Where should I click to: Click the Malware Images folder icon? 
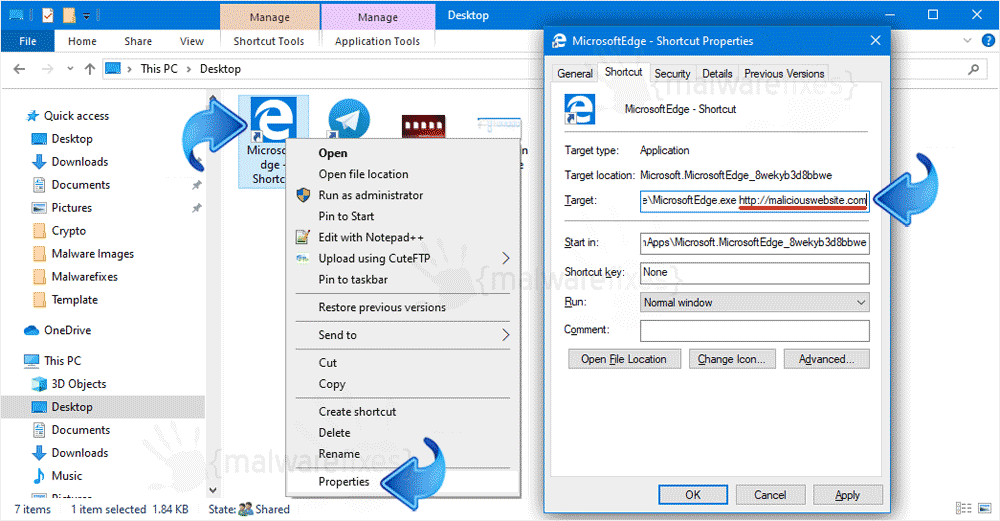coord(40,254)
